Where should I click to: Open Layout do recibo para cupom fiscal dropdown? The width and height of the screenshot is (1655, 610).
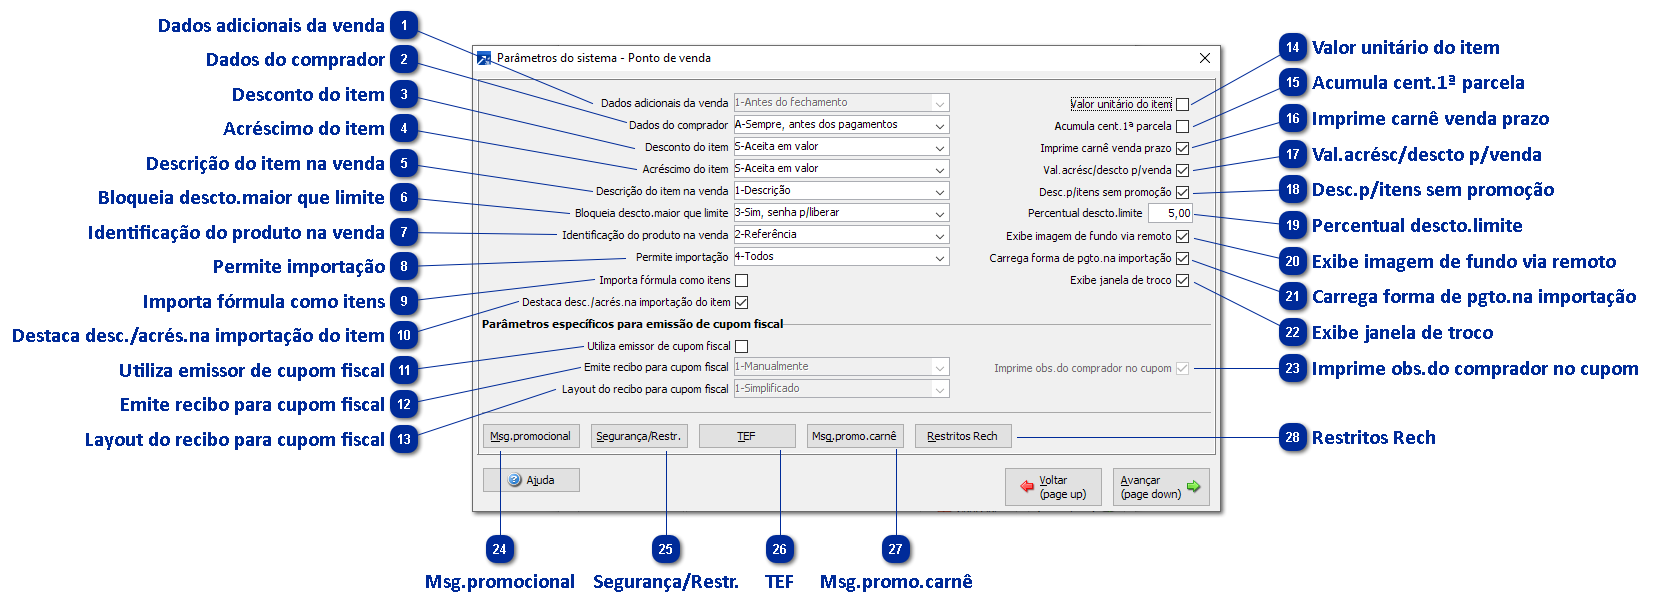(x=841, y=389)
